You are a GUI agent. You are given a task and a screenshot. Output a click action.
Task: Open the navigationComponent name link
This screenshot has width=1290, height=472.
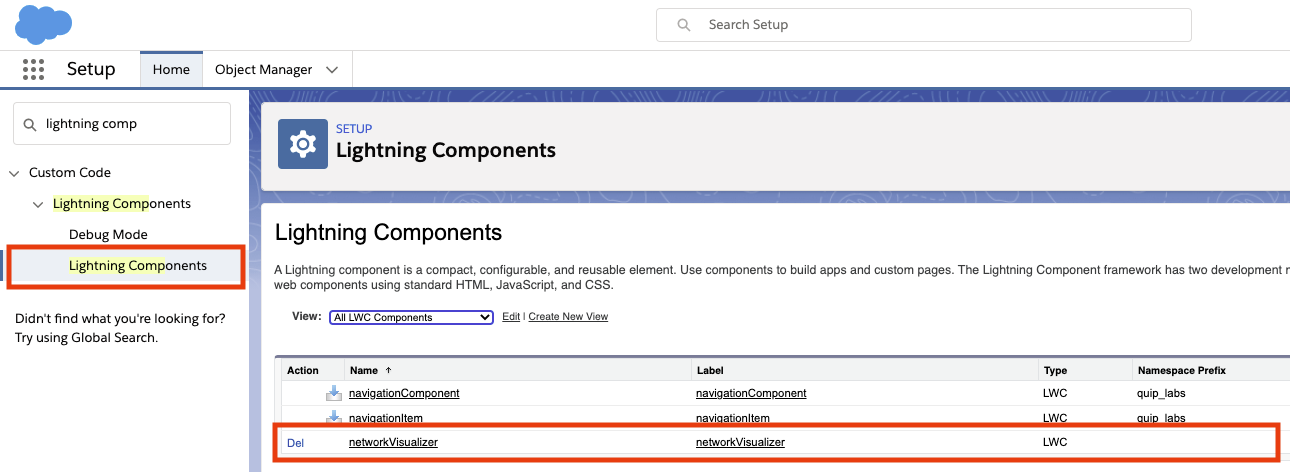tap(404, 393)
